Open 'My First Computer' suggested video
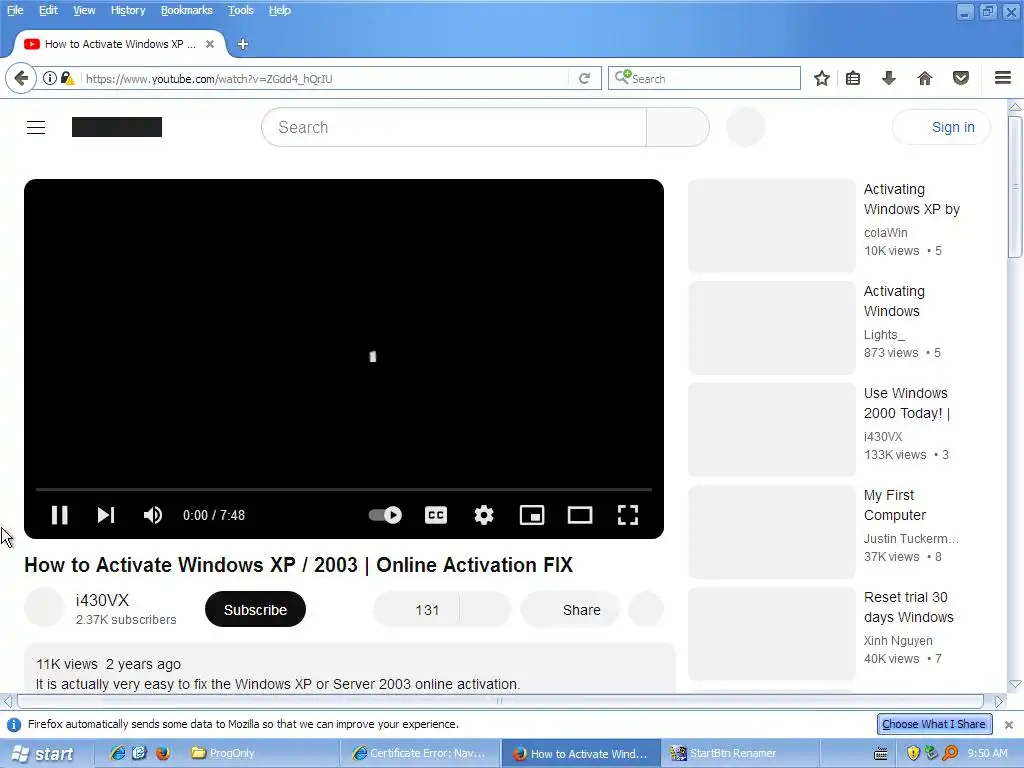This screenshot has height=768, width=1024. [895, 505]
